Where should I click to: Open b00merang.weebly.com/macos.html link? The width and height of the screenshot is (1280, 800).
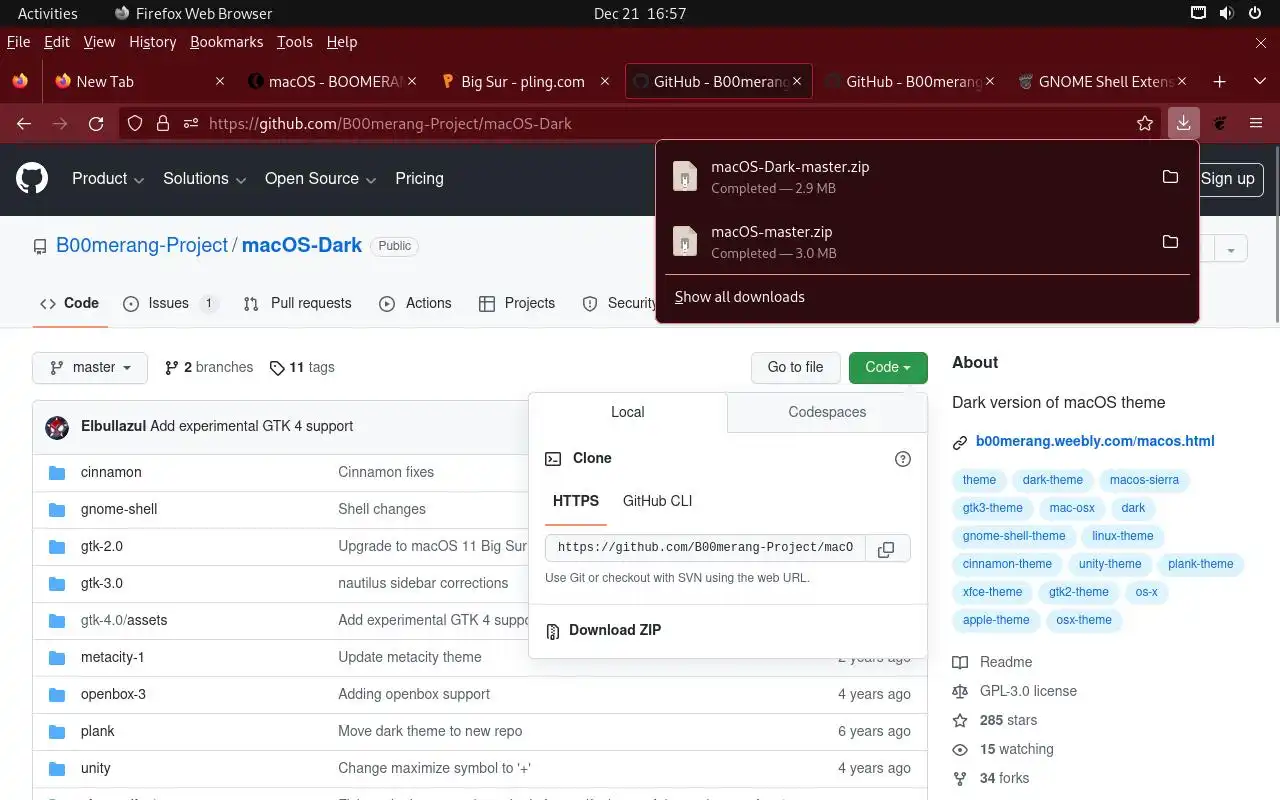(1095, 441)
